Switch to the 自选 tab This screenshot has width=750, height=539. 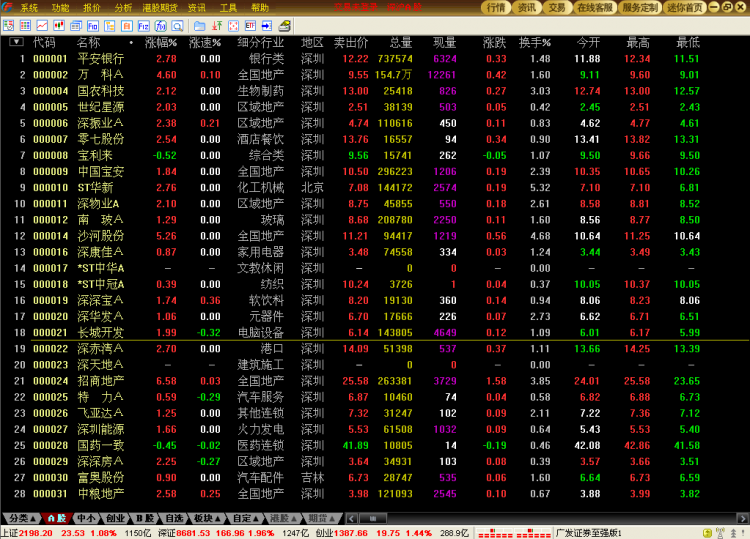(174, 518)
